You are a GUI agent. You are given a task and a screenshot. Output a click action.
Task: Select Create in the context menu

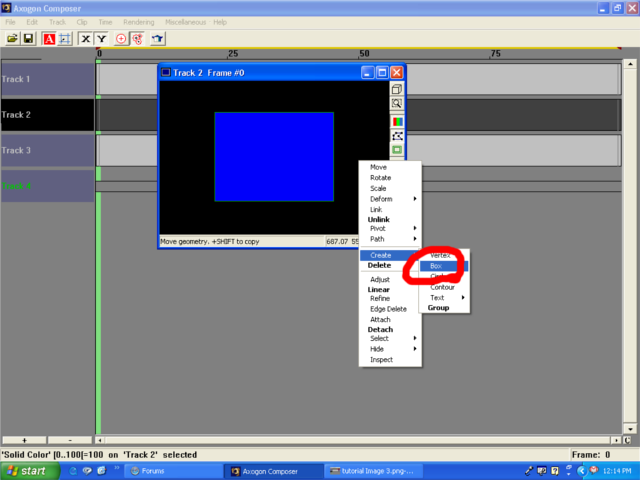pyautogui.click(x=389, y=255)
